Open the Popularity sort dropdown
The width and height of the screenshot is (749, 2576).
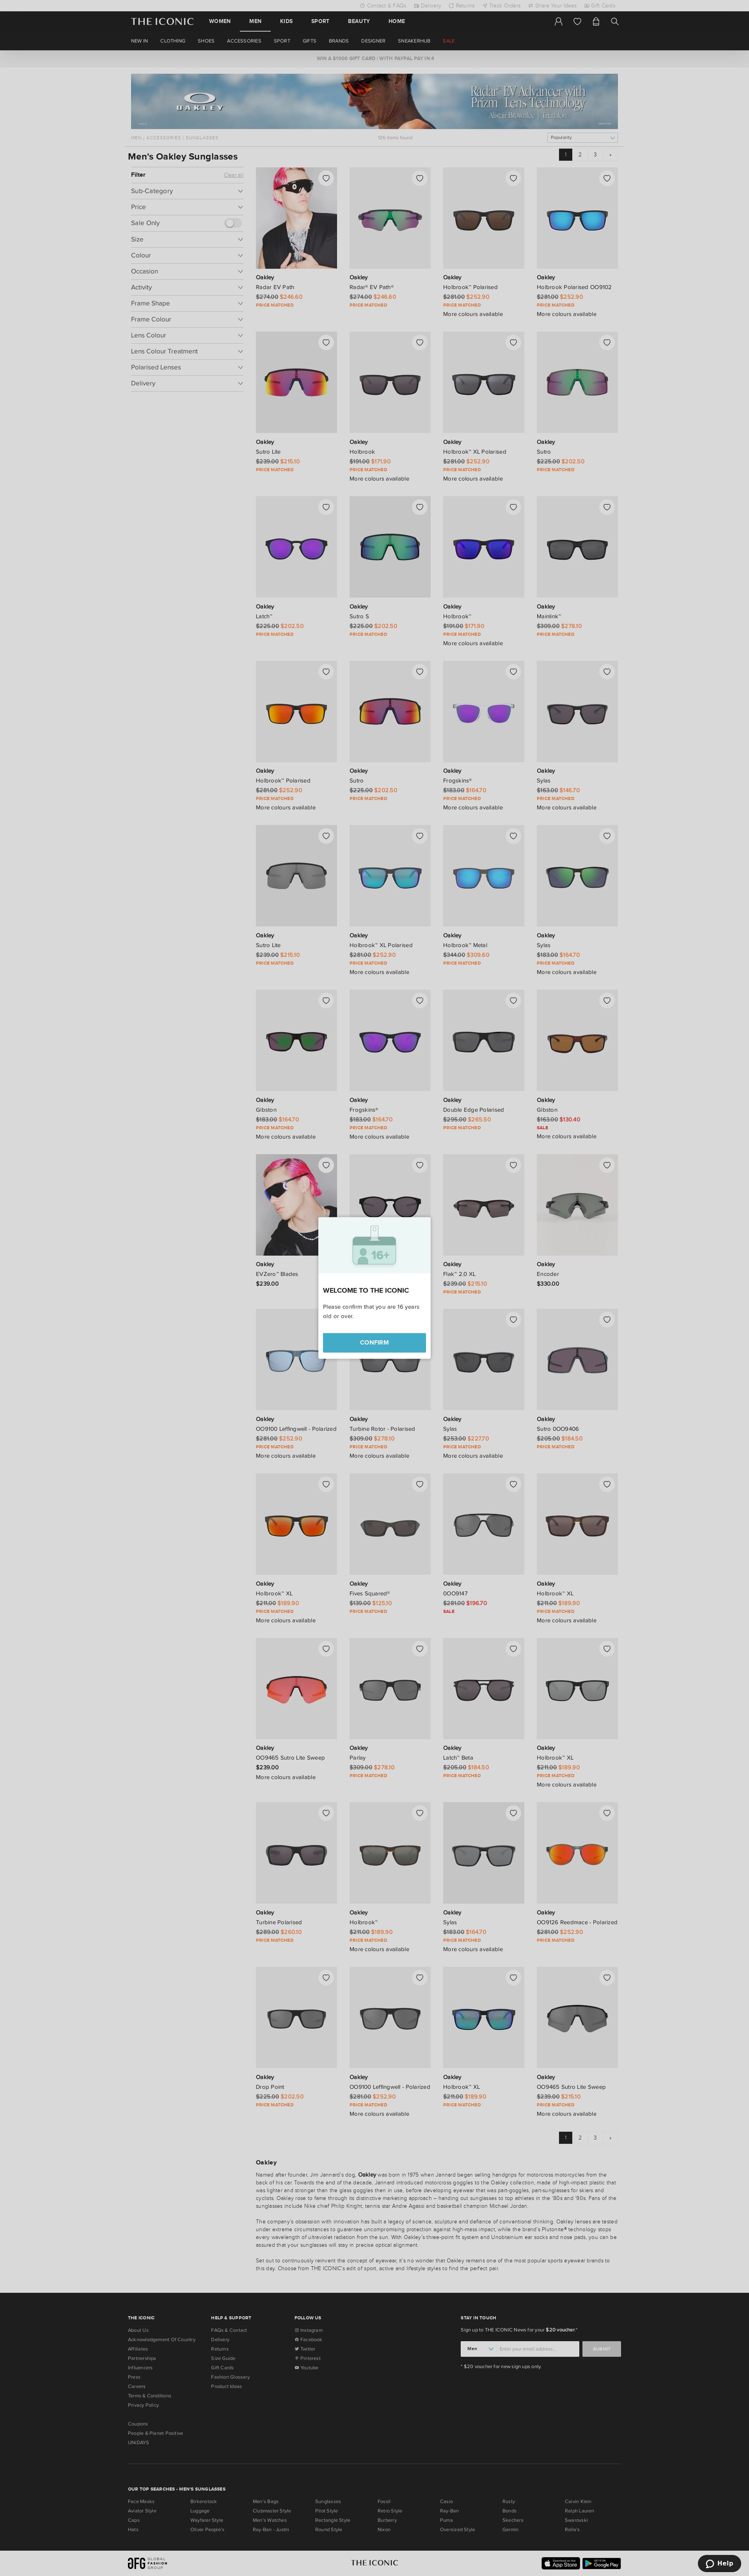tap(582, 137)
